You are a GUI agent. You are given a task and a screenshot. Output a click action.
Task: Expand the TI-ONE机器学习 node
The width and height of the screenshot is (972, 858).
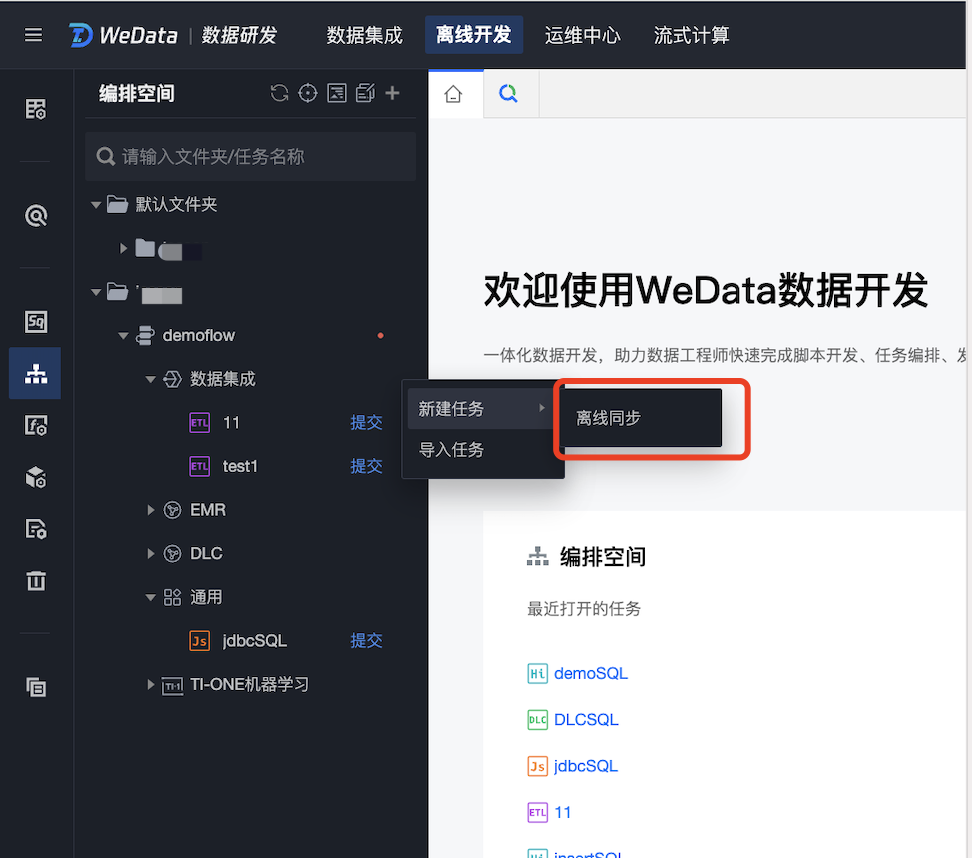(151, 684)
